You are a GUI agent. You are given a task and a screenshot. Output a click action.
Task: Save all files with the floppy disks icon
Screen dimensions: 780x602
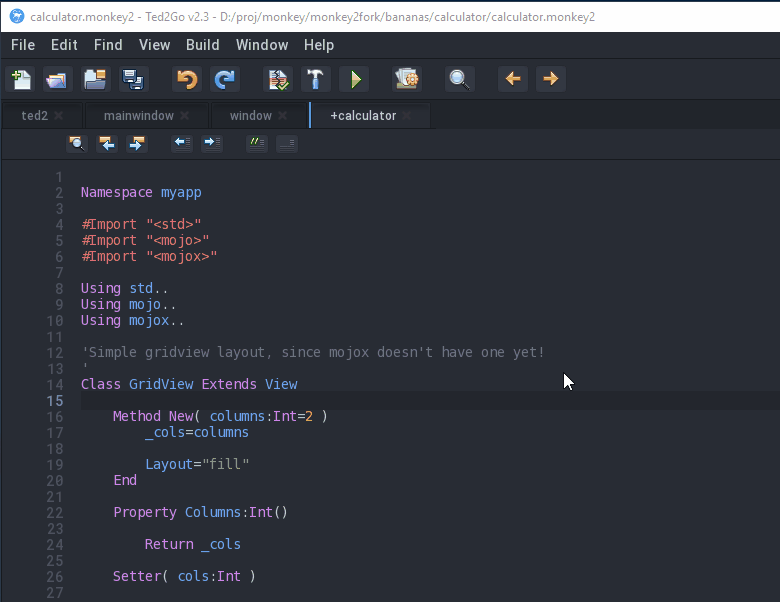(x=132, y=79)
